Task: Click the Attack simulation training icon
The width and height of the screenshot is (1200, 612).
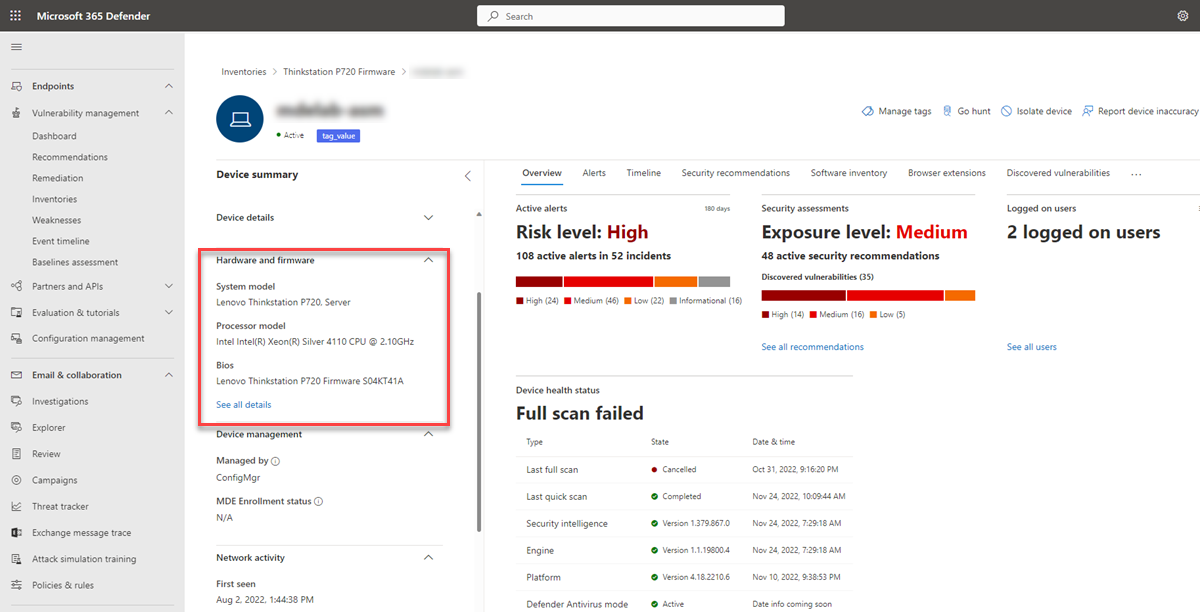Action: (16, 559)
